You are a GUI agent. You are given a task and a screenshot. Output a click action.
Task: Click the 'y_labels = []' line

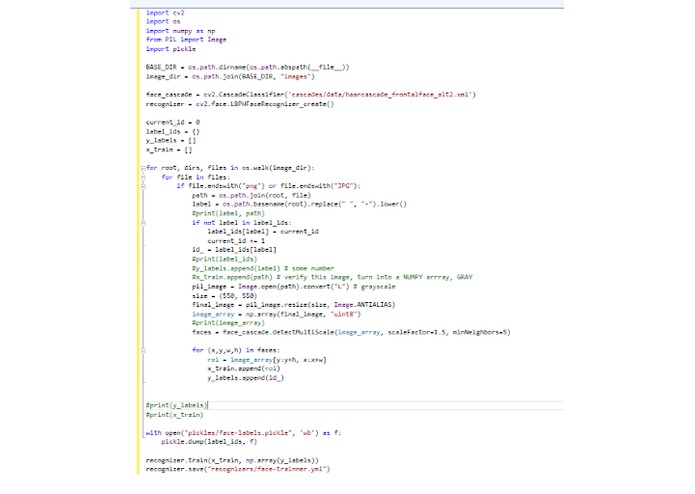(171, 140)
